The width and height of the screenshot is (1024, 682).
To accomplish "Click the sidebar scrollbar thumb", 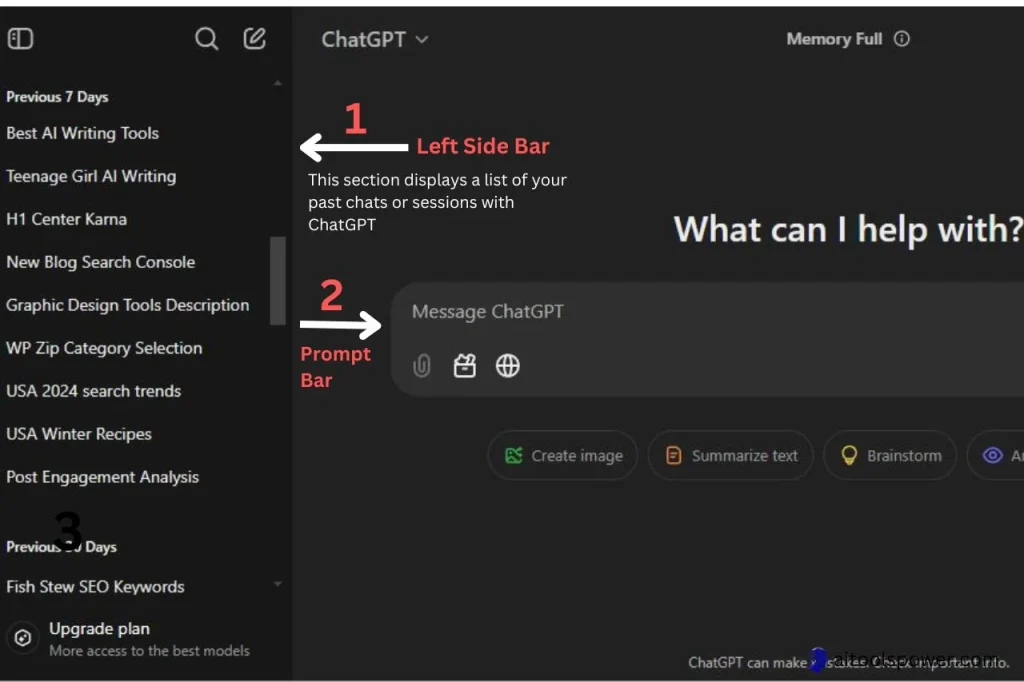I will tap(277, 280).
